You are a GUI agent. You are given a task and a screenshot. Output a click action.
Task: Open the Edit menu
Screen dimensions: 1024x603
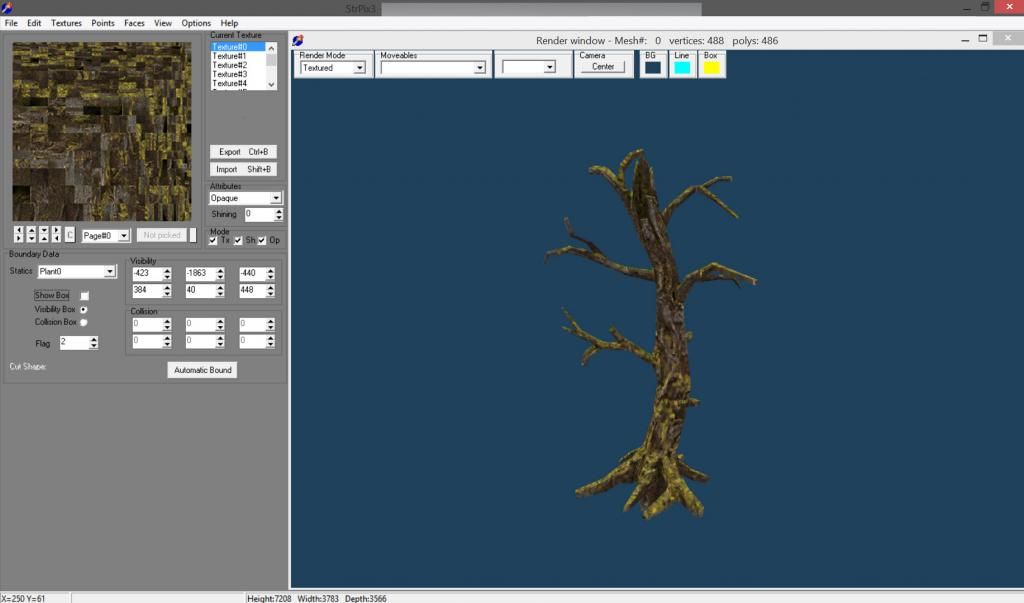[x=34, y=23]
